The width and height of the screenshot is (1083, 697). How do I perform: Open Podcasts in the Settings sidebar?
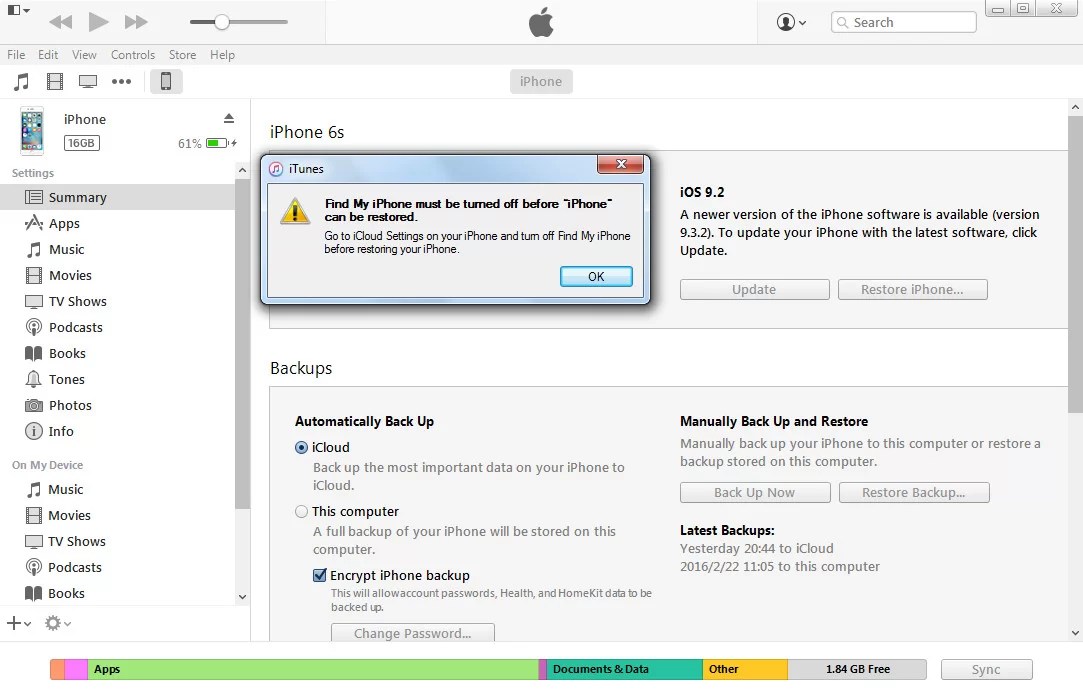pos(75,327)
